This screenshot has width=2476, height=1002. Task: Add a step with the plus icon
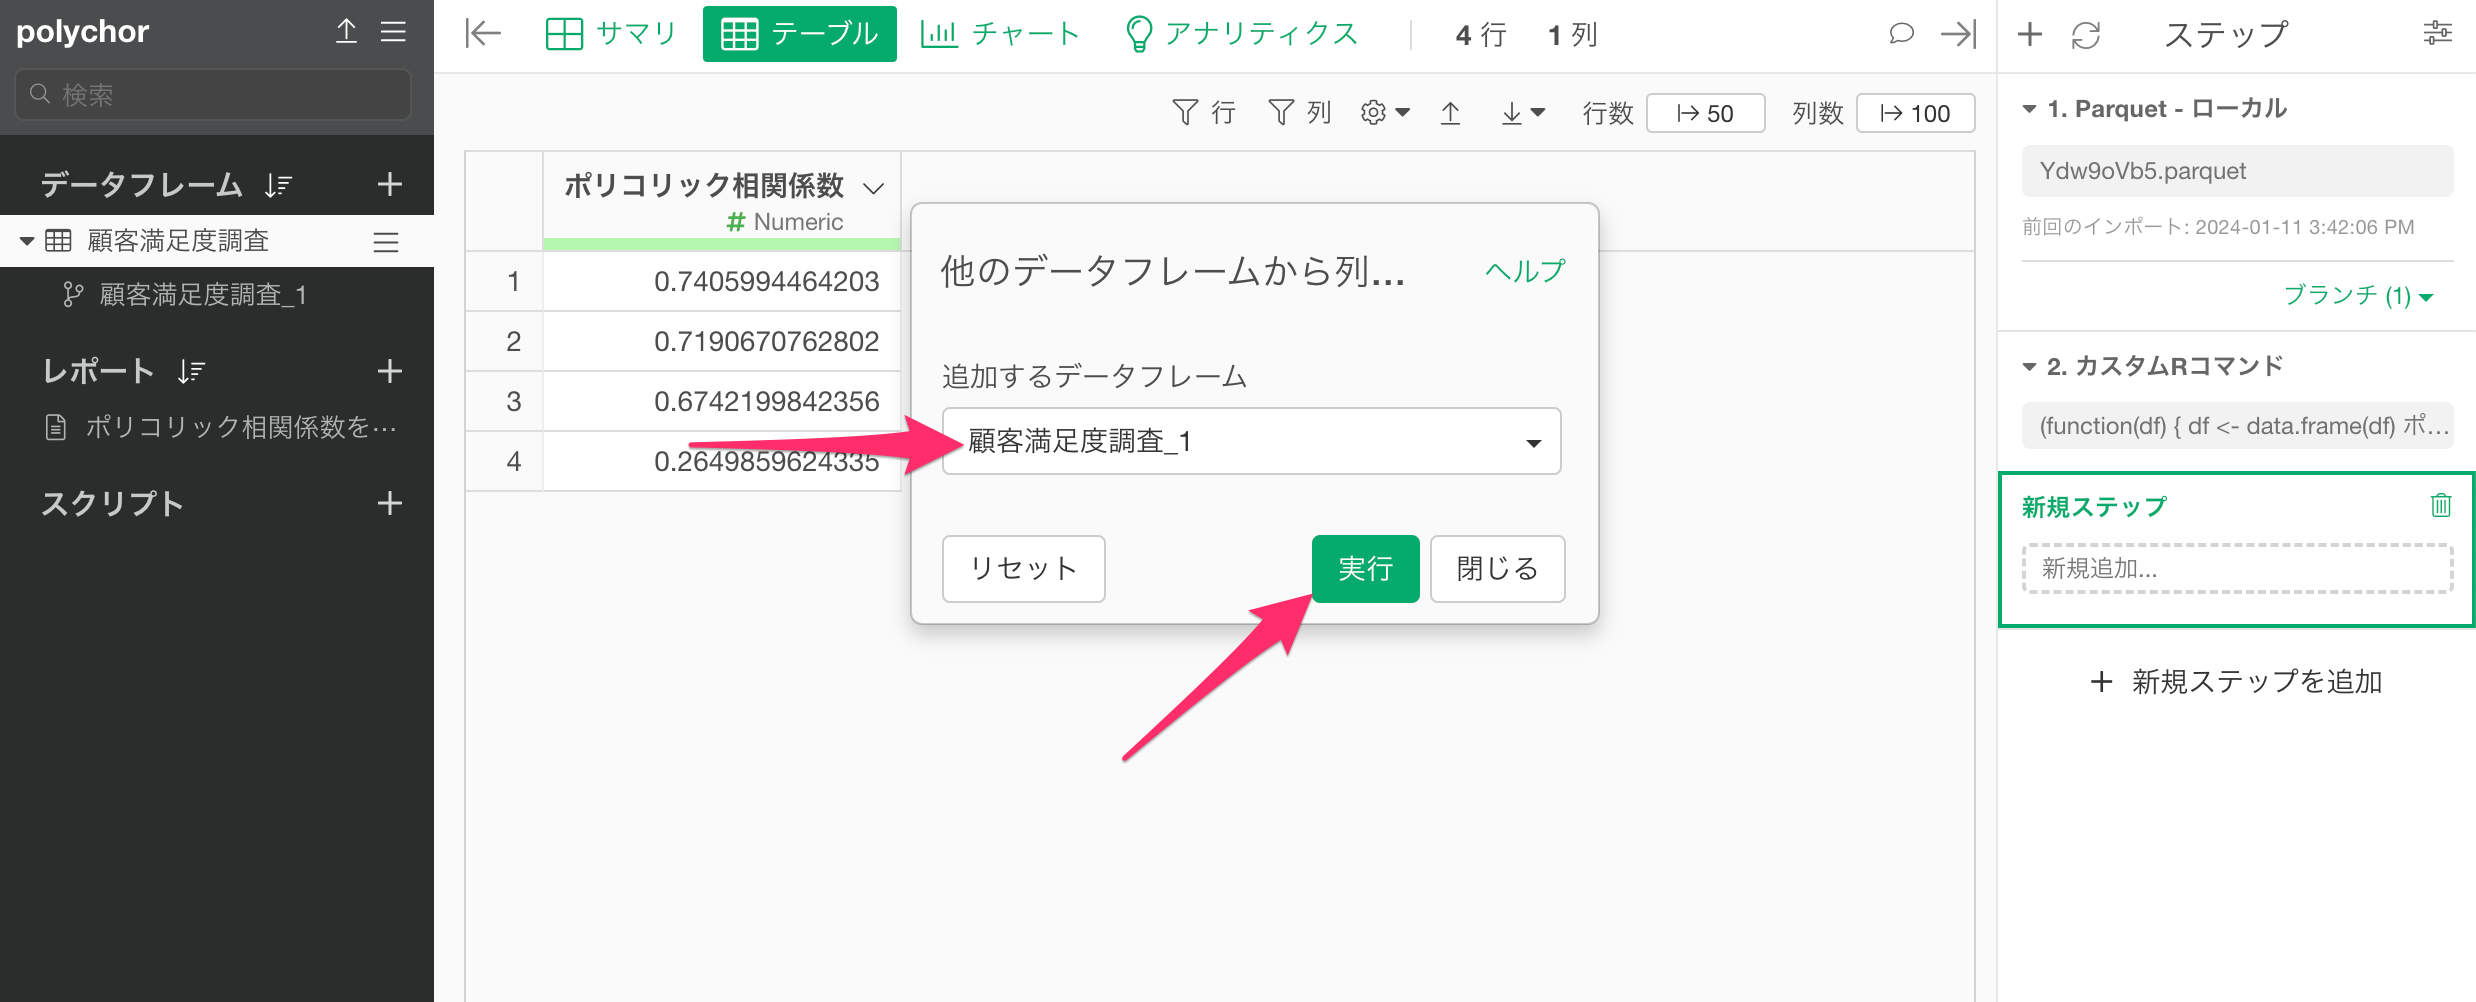(x=2030, y=35)
